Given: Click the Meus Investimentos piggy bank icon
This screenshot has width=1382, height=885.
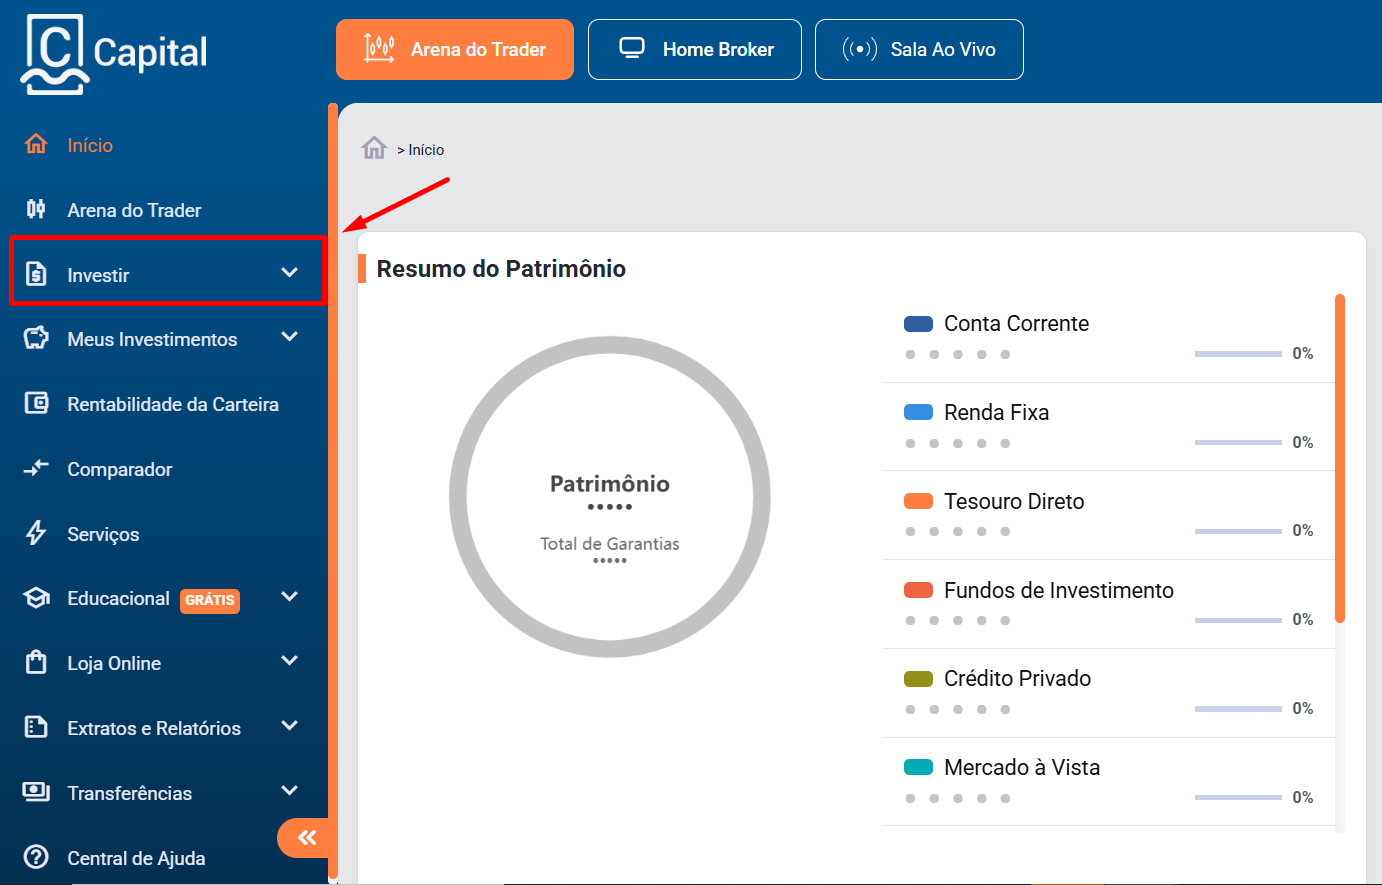Looking at the screenshot, I should coord(36,338).
